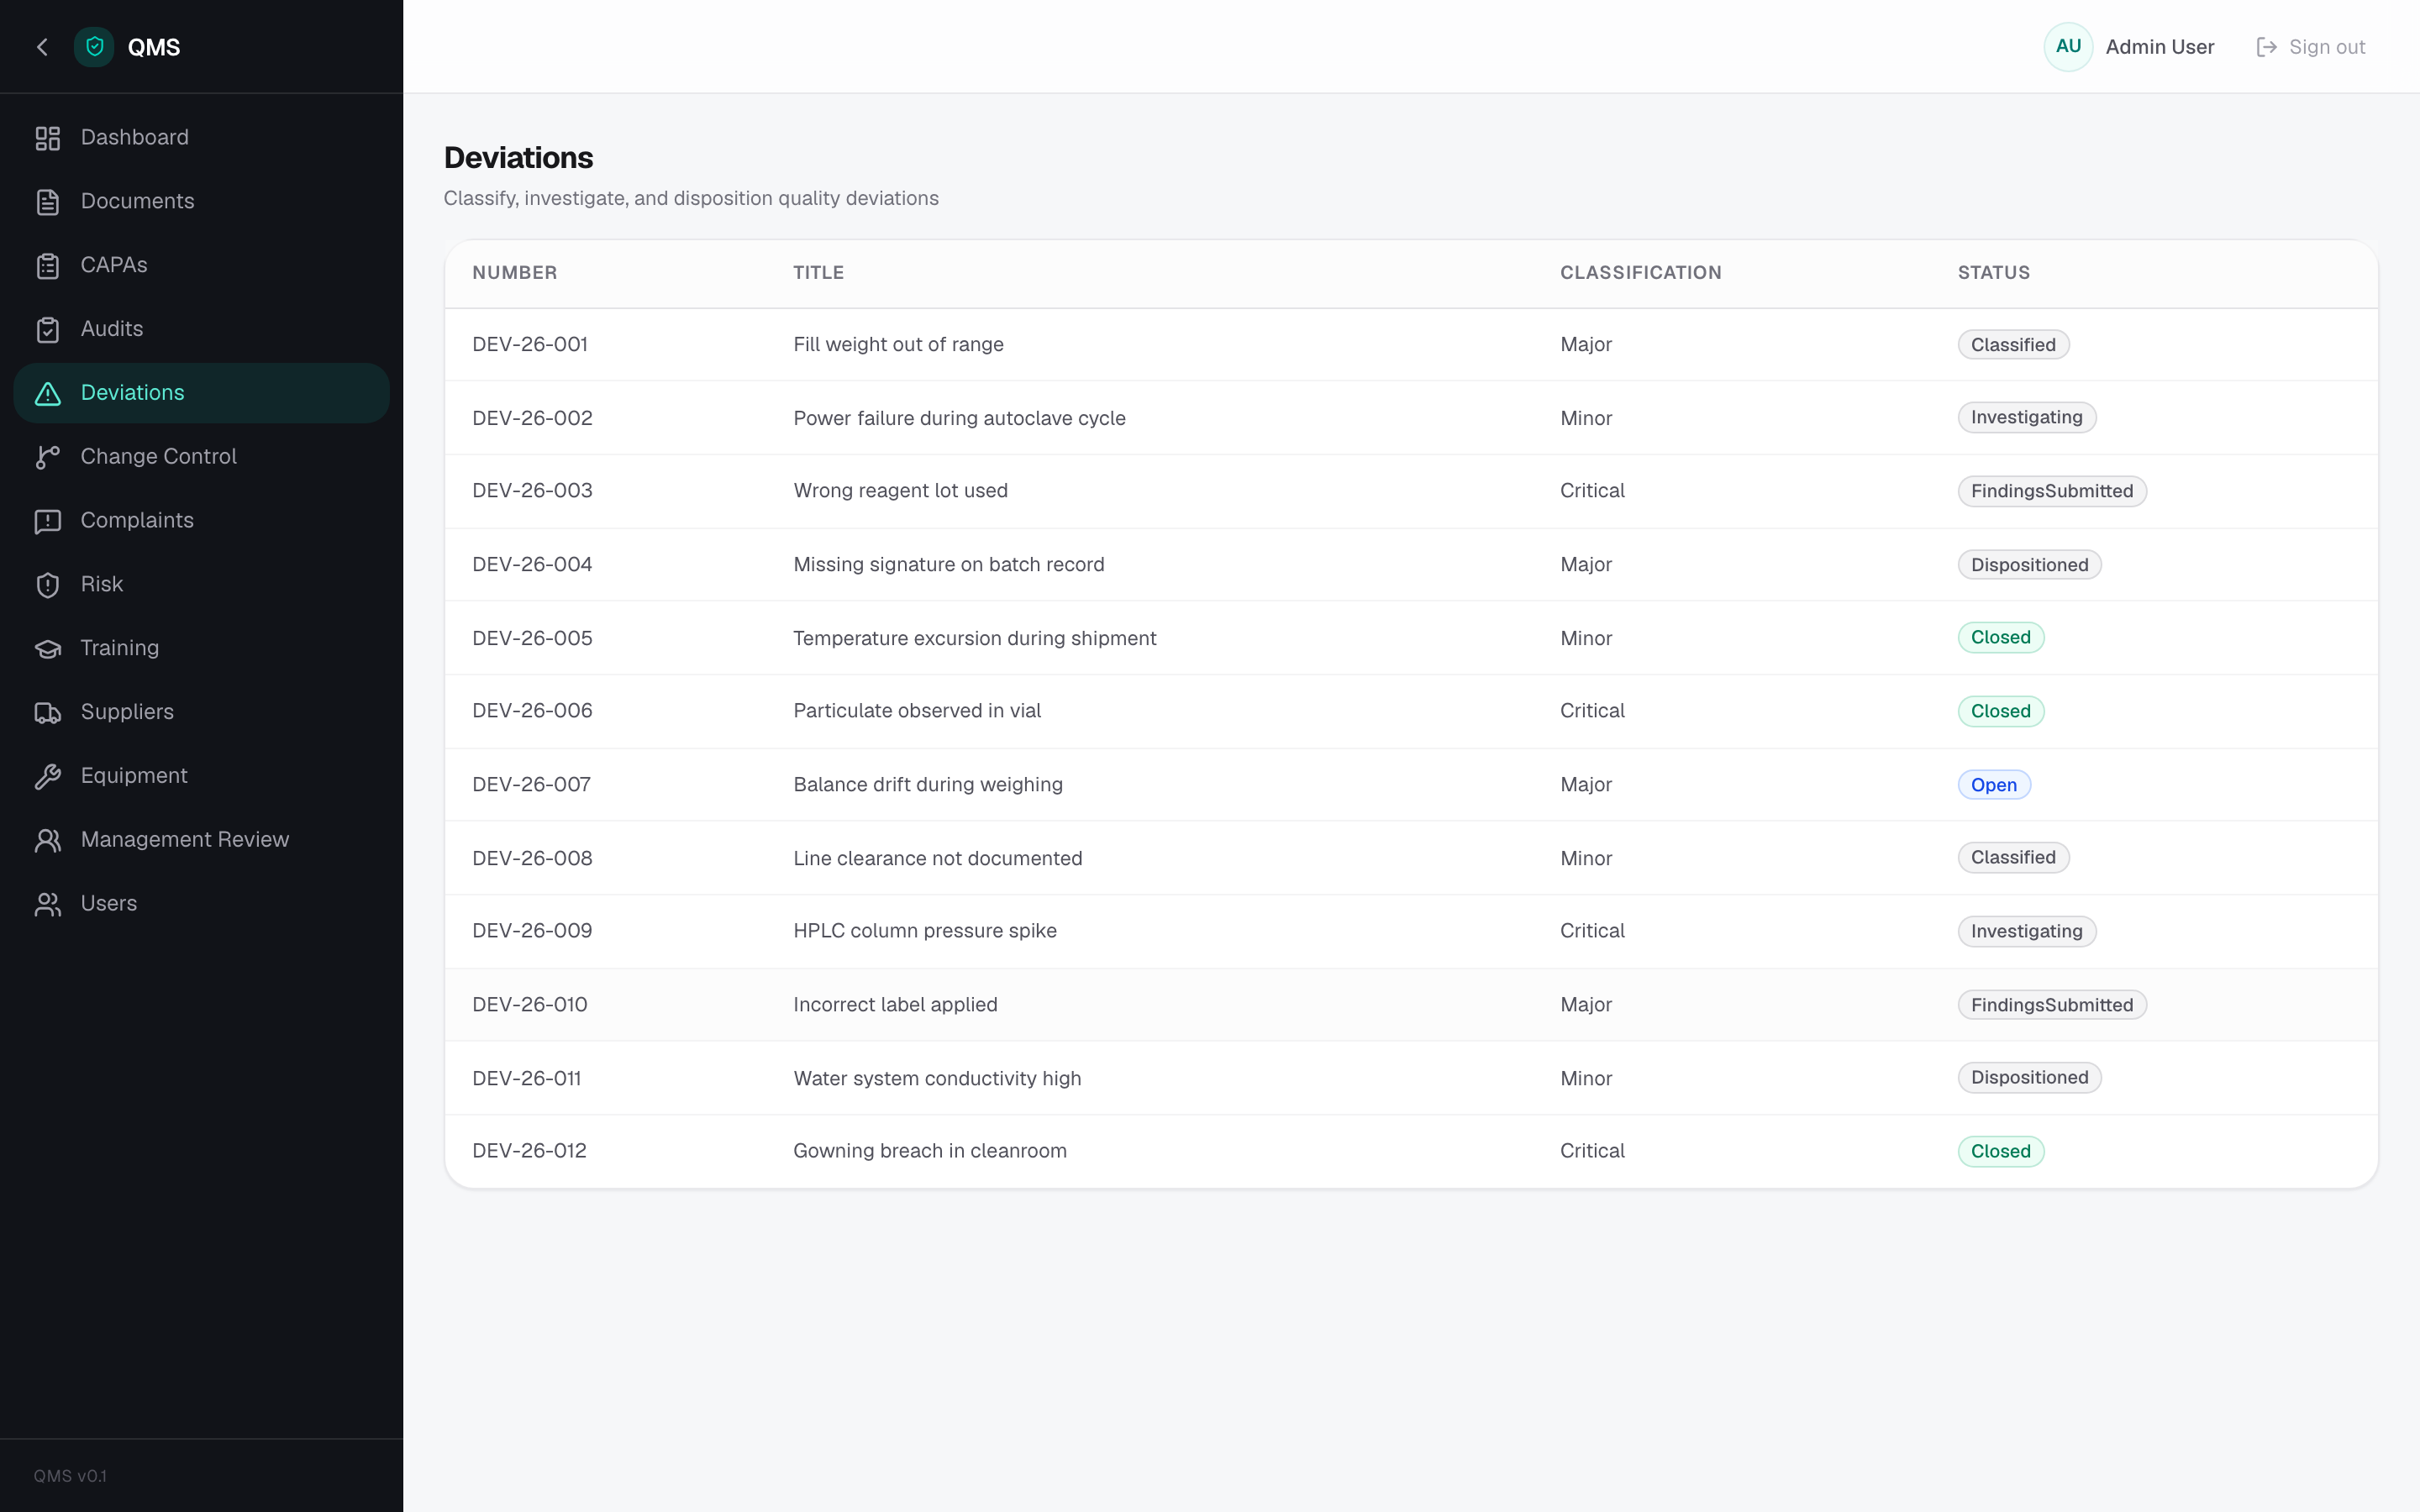Open Training from navigation
This screenshot has height=1512, width=2420.
pyautogui.click(x=201, y=648)
